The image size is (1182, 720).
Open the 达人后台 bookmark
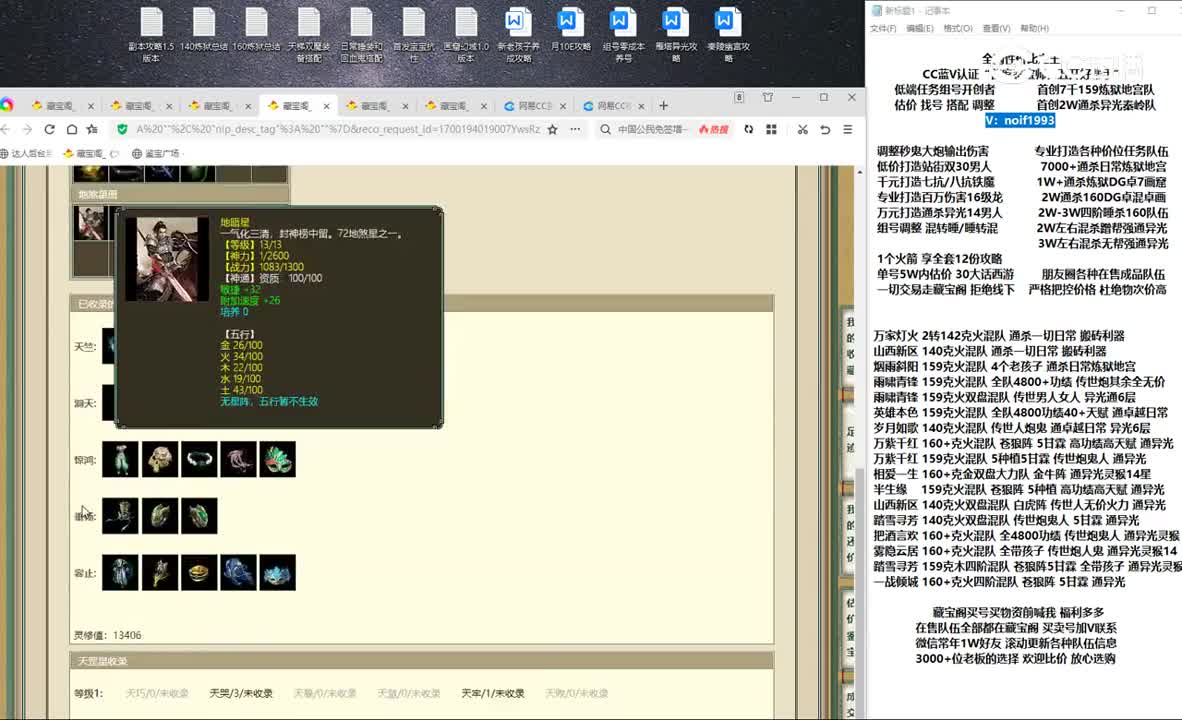click(x=26, y=153)
